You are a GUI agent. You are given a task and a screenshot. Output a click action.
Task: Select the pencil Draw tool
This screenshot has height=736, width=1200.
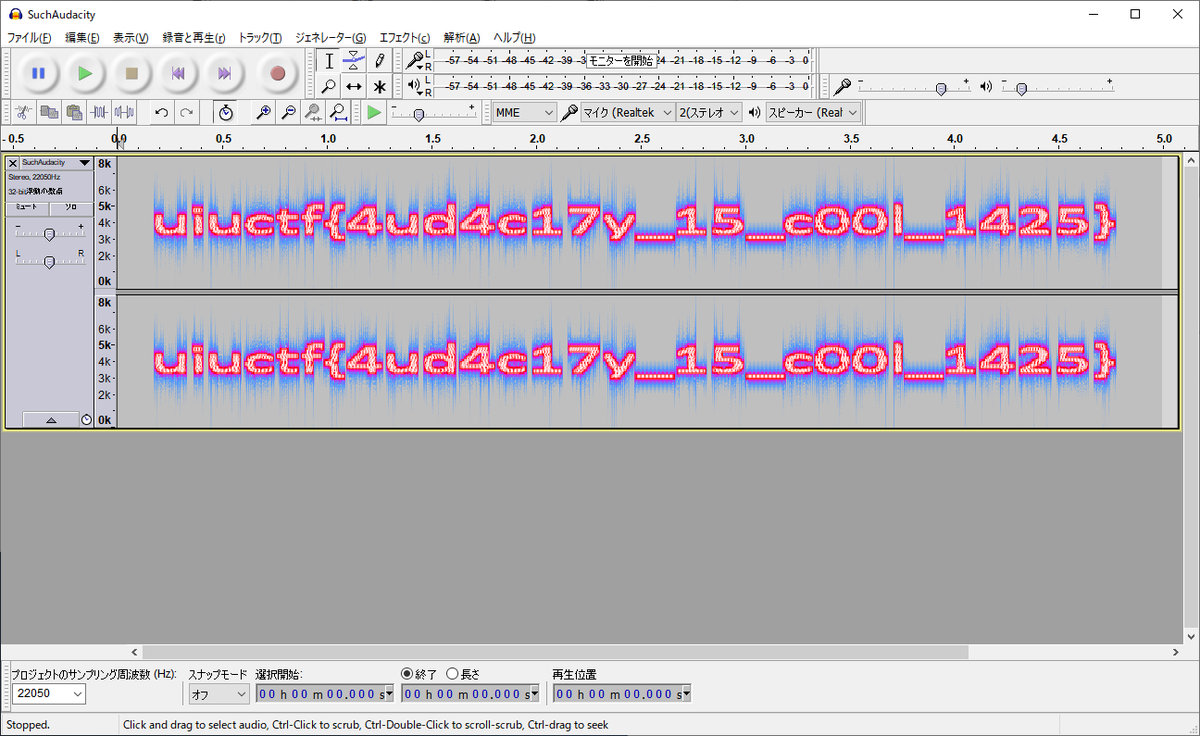pyautogui.click(x=379, y=61)
